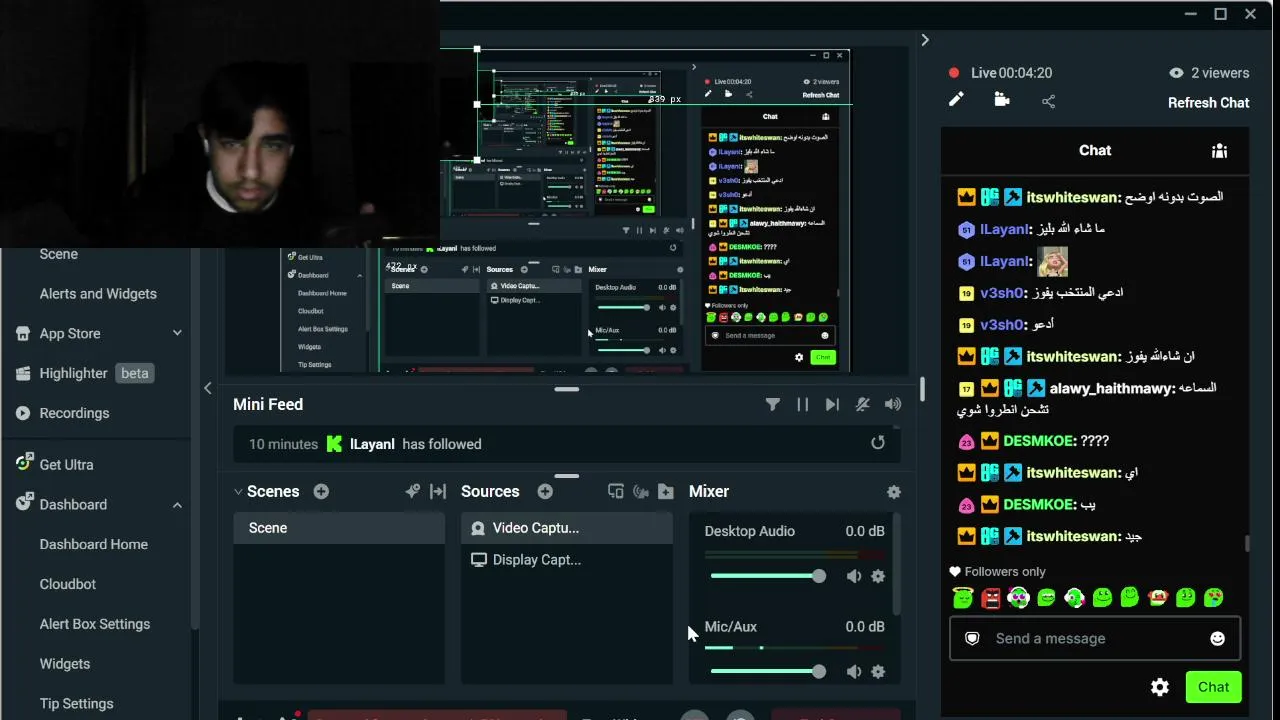The width and height of the screenshot is (1280, 720).
Task: Expand the App Store menu
Action: [177, 333]
